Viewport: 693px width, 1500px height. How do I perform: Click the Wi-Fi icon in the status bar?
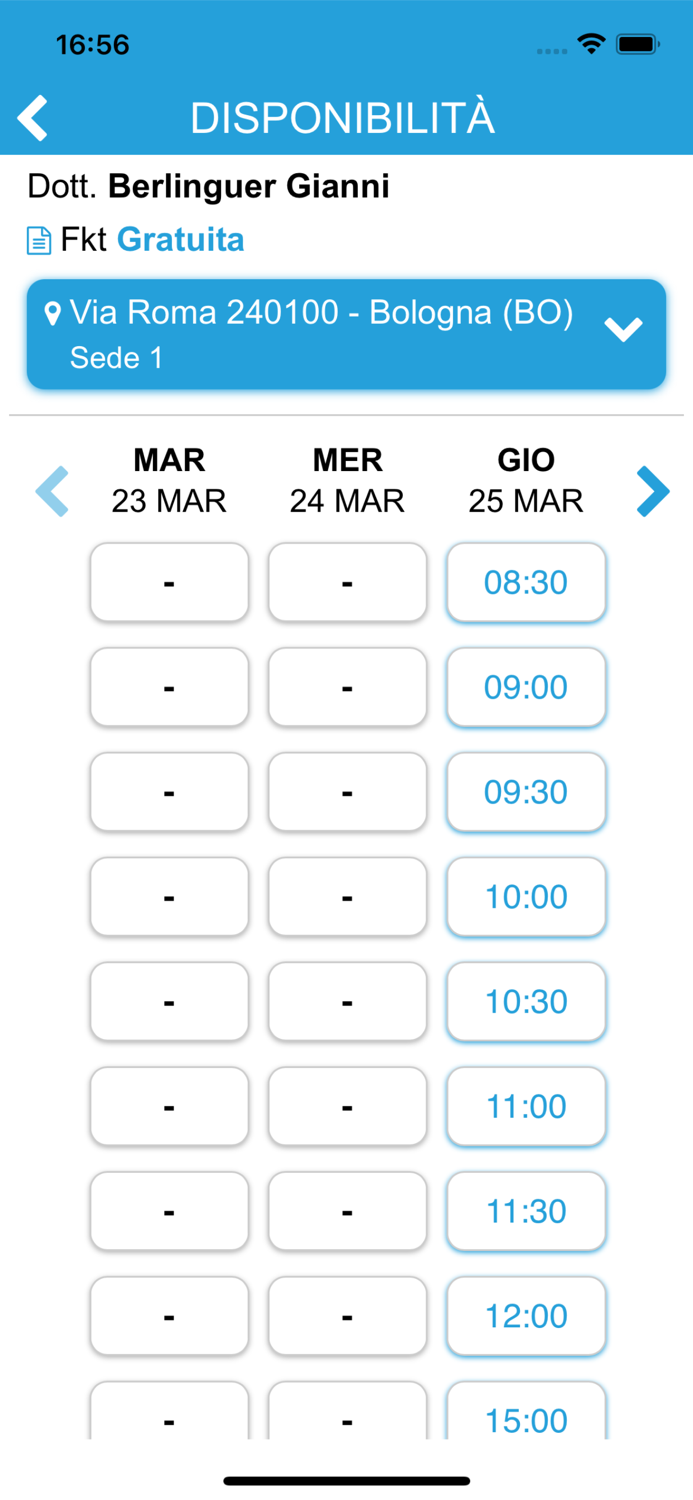pos(592,43)
